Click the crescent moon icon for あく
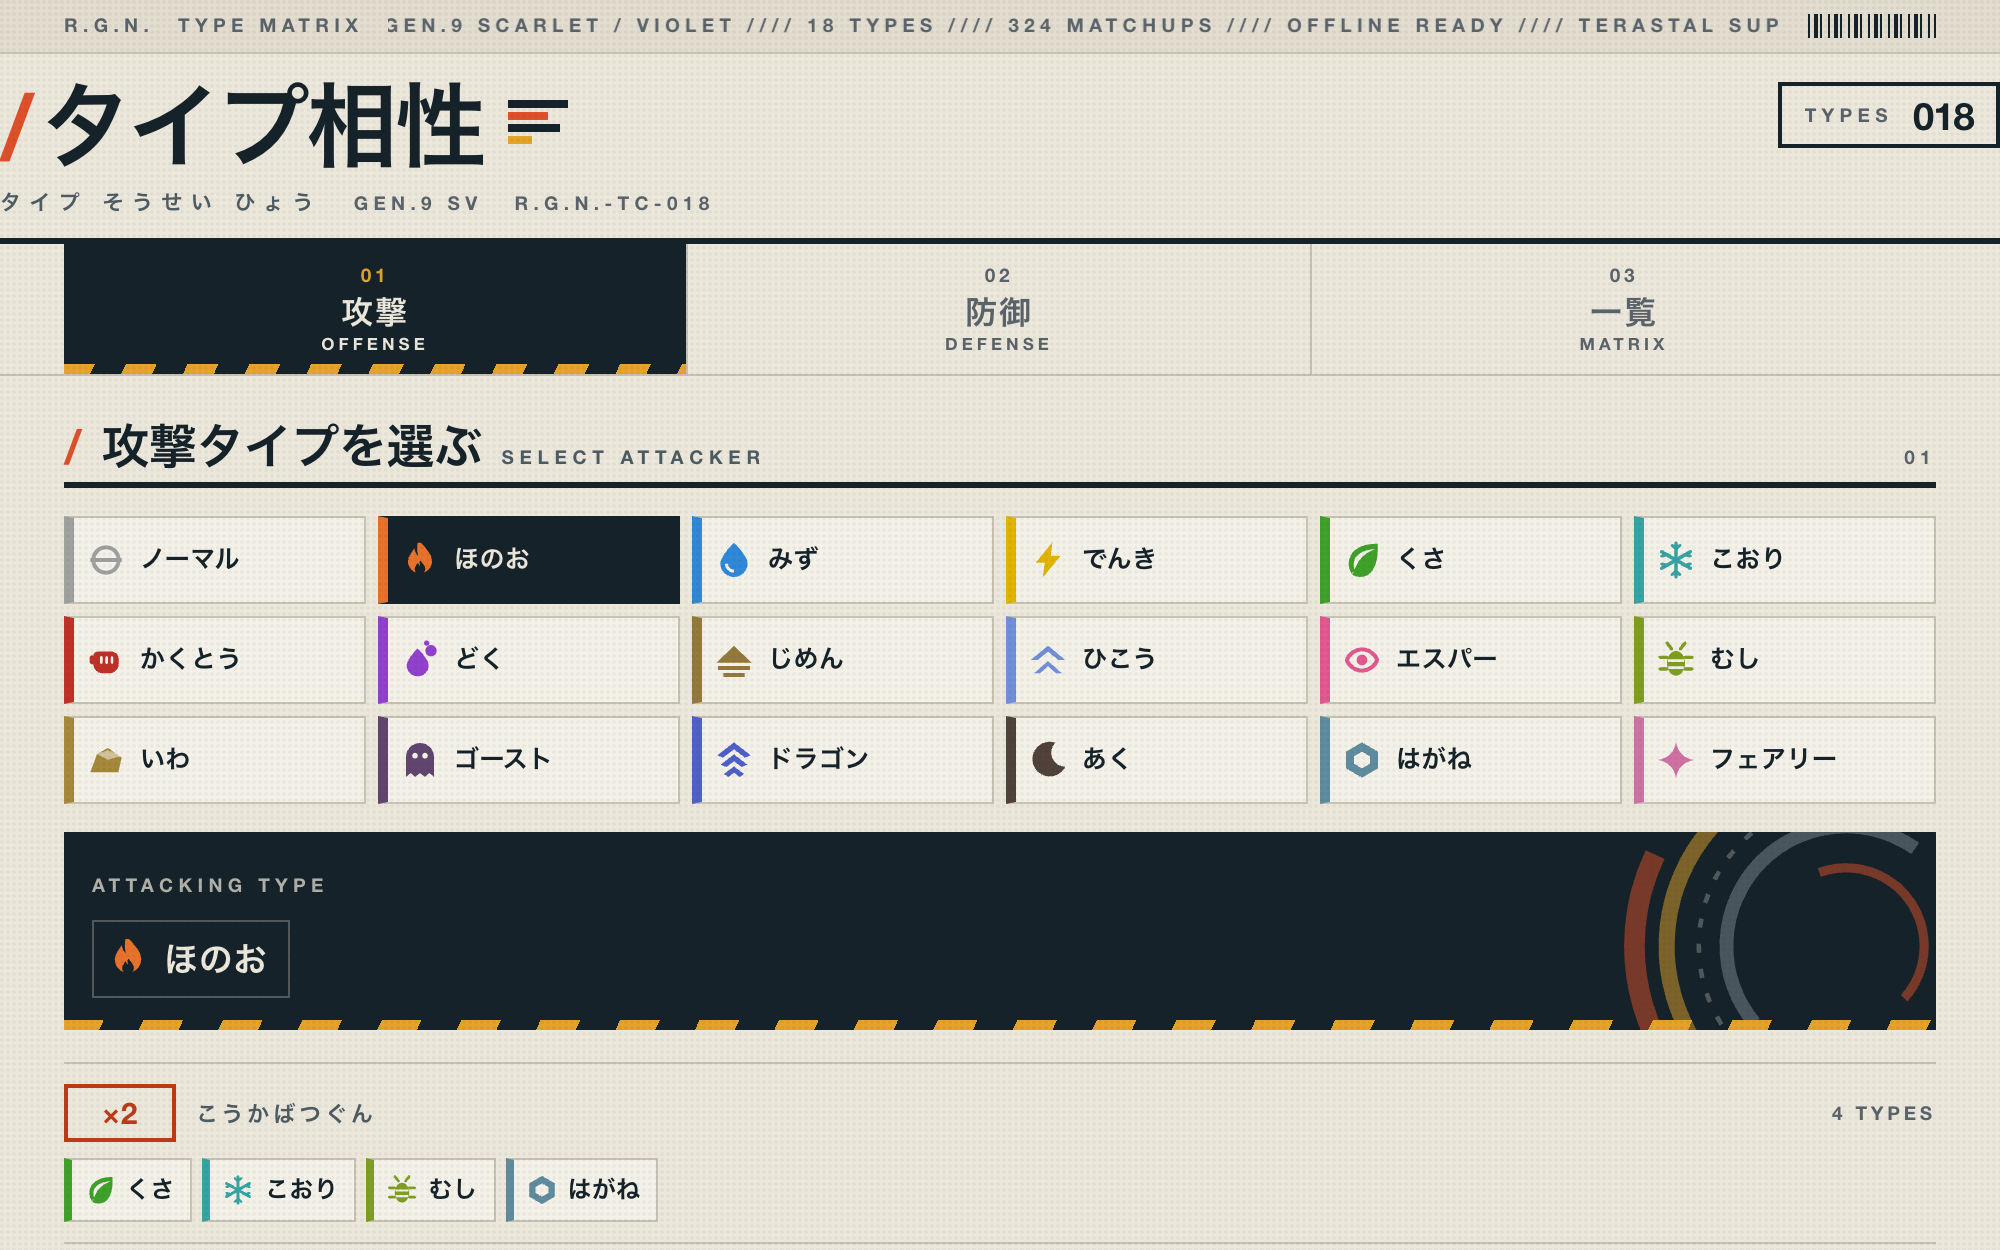Image resolution: width=2000 pixels, height=1250 pixels. pyautogui.click(x=1048, y=760)
